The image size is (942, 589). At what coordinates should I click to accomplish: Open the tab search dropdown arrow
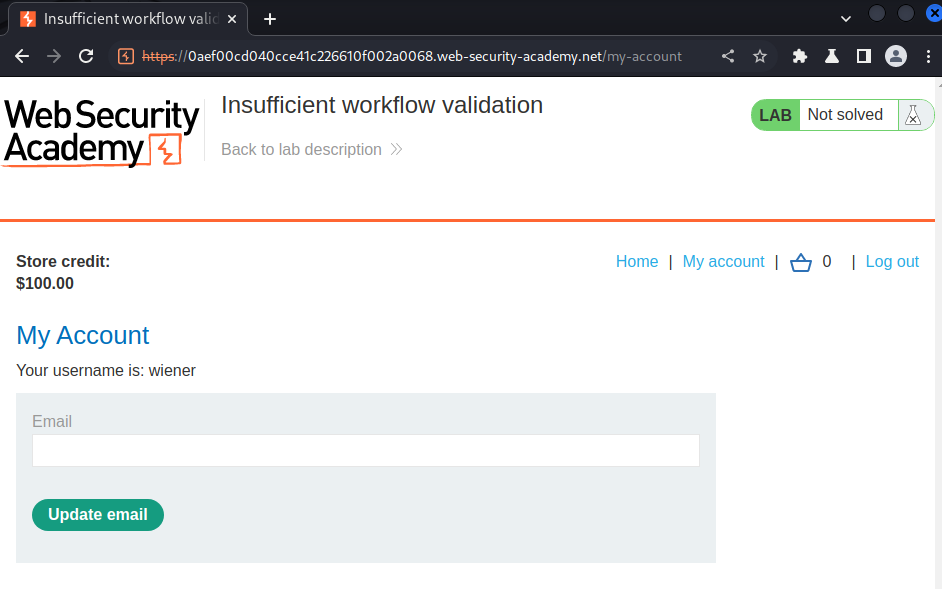pyautogui.click(x=845, y=19)
